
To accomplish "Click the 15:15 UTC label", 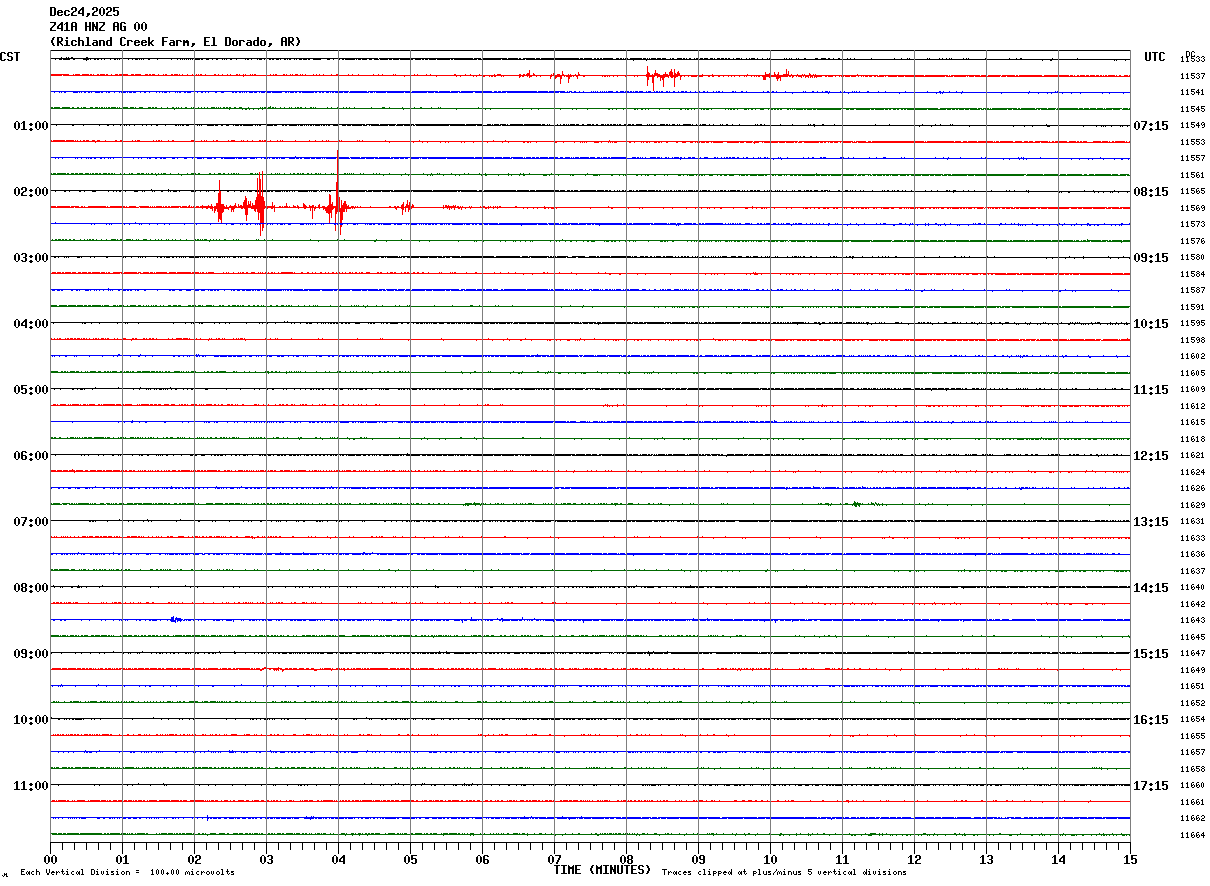I will tap(1150, 654).
